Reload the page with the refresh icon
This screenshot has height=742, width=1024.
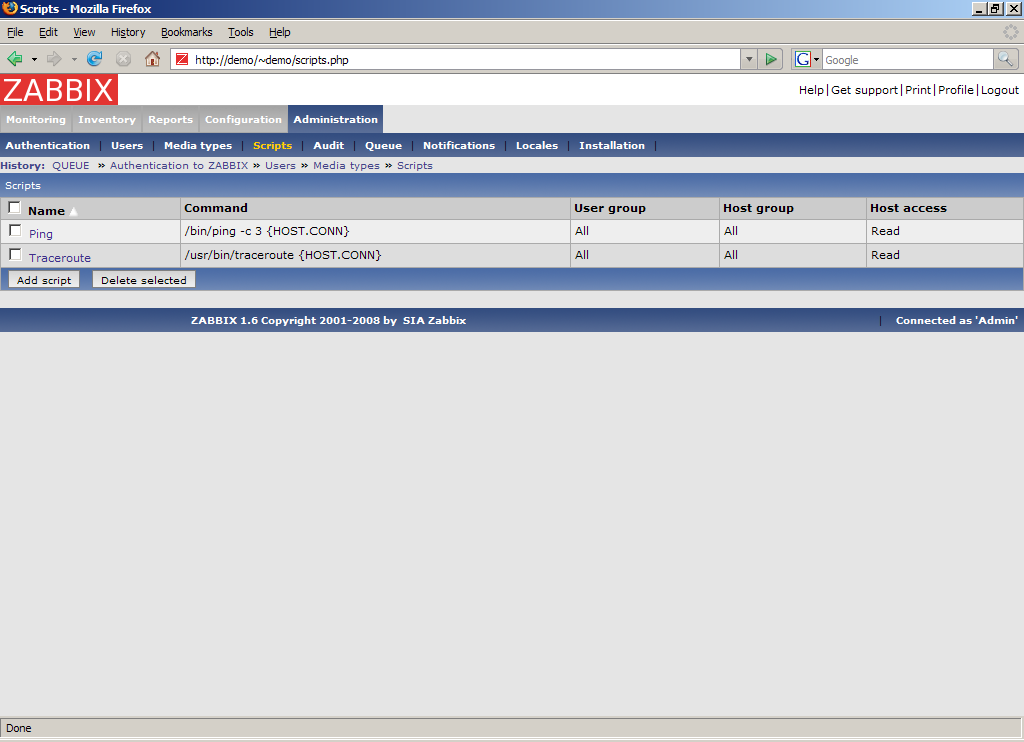tap(95, 59)
